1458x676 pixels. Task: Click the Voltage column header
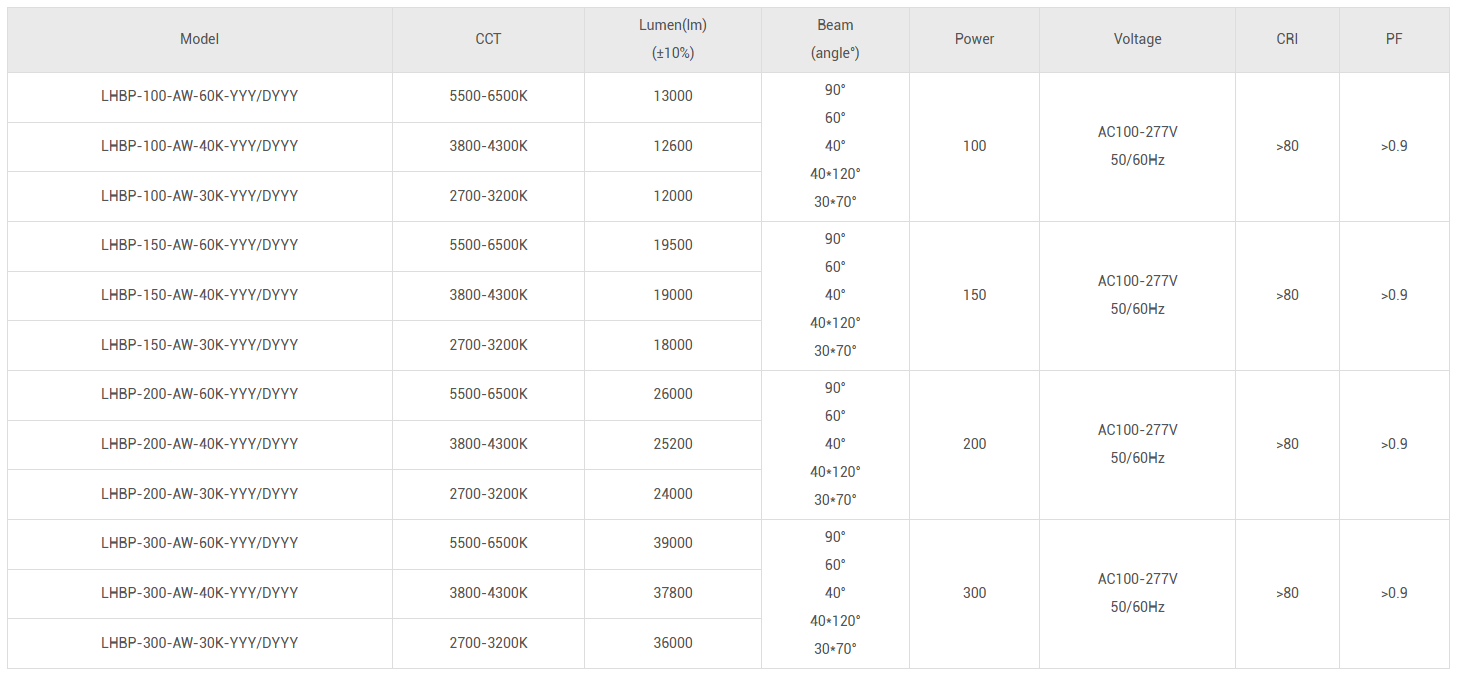[1137, 39]
